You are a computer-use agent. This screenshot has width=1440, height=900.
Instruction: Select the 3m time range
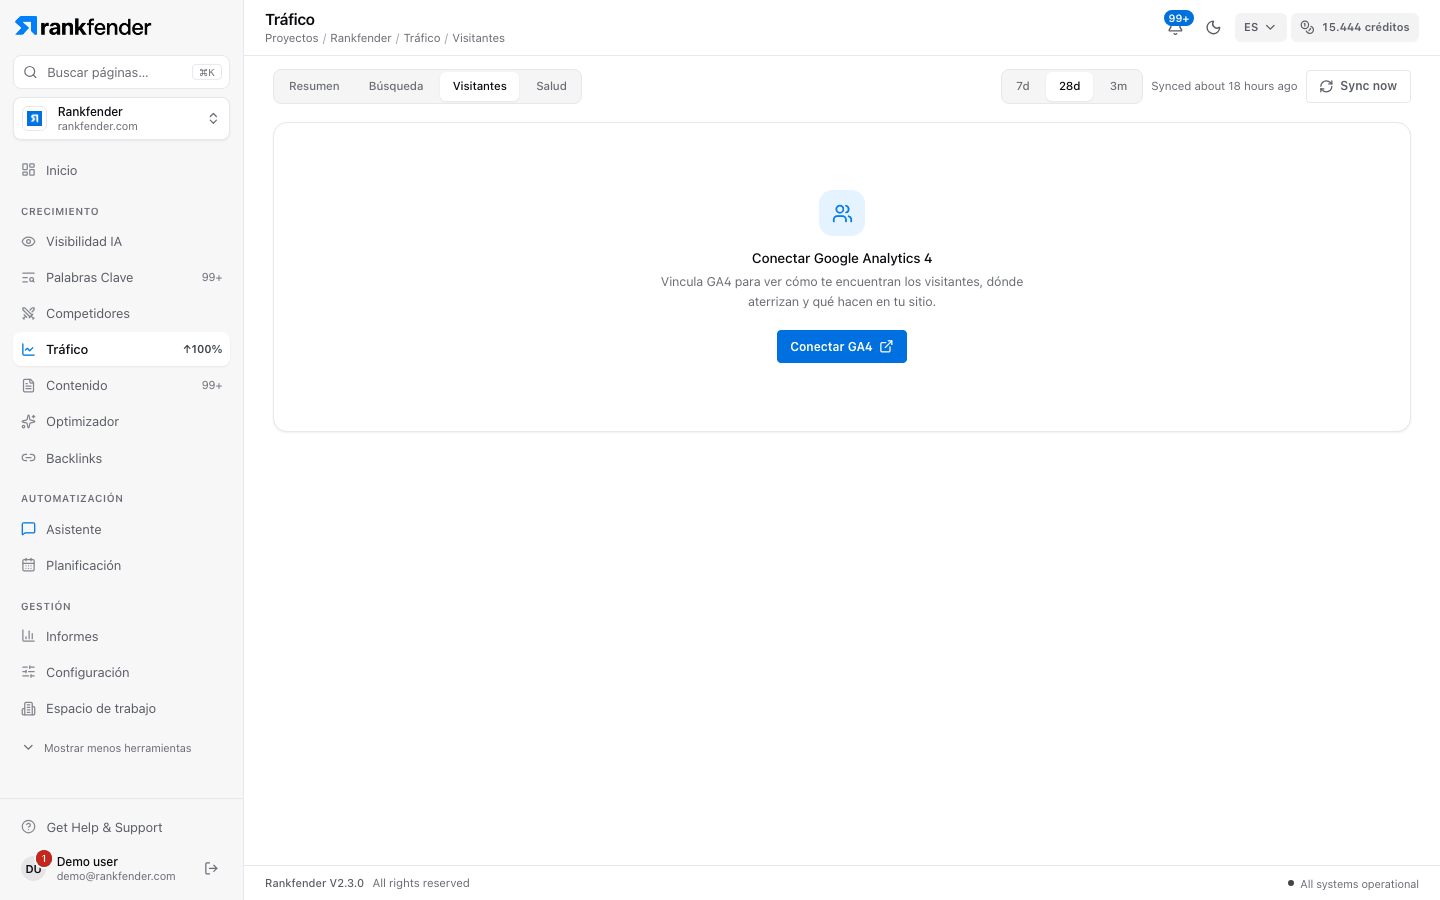(1118, 86)
